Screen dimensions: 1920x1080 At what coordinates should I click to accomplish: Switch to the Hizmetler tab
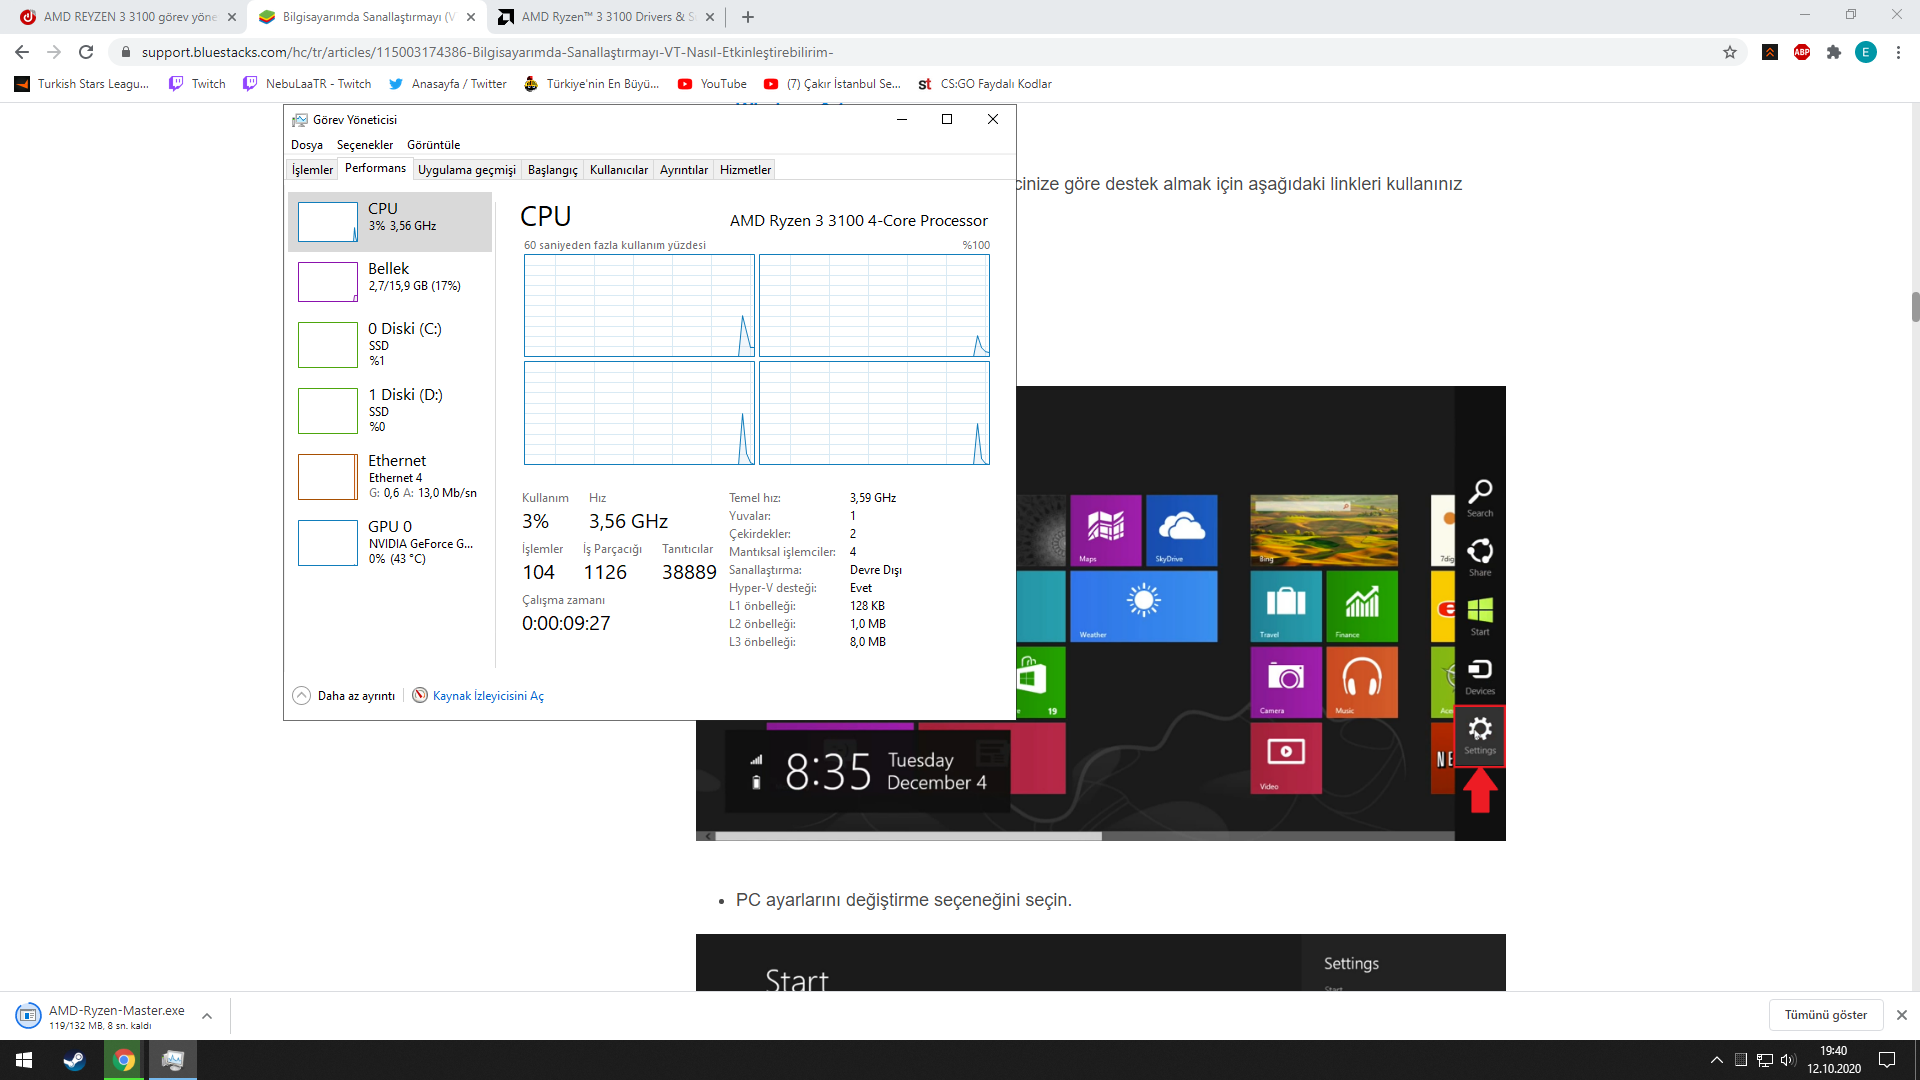[746, 170]
